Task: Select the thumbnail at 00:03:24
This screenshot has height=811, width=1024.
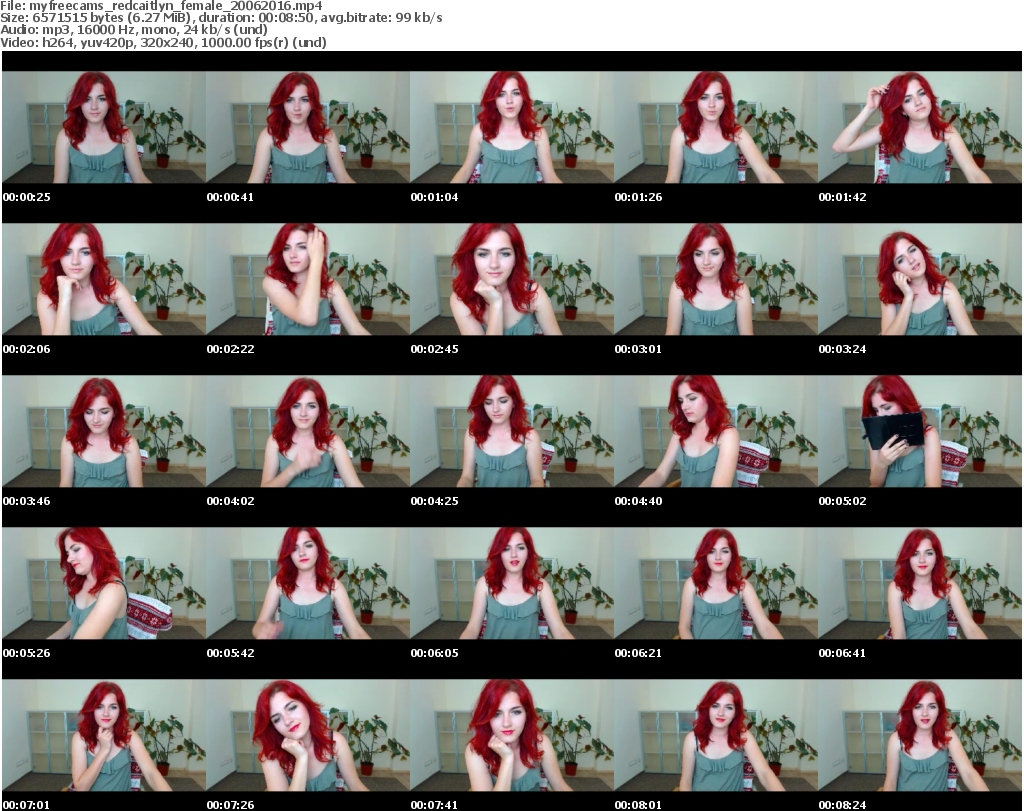Action: pos(920,279)
